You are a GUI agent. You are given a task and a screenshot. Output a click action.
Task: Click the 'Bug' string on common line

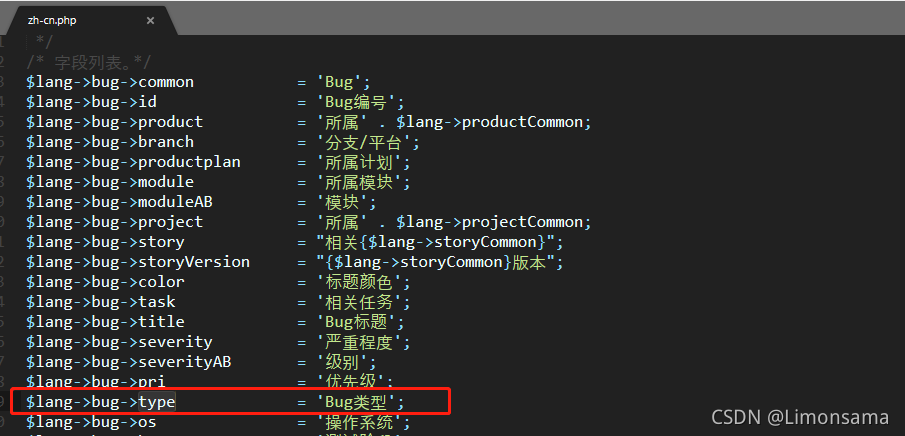point(339,82)
